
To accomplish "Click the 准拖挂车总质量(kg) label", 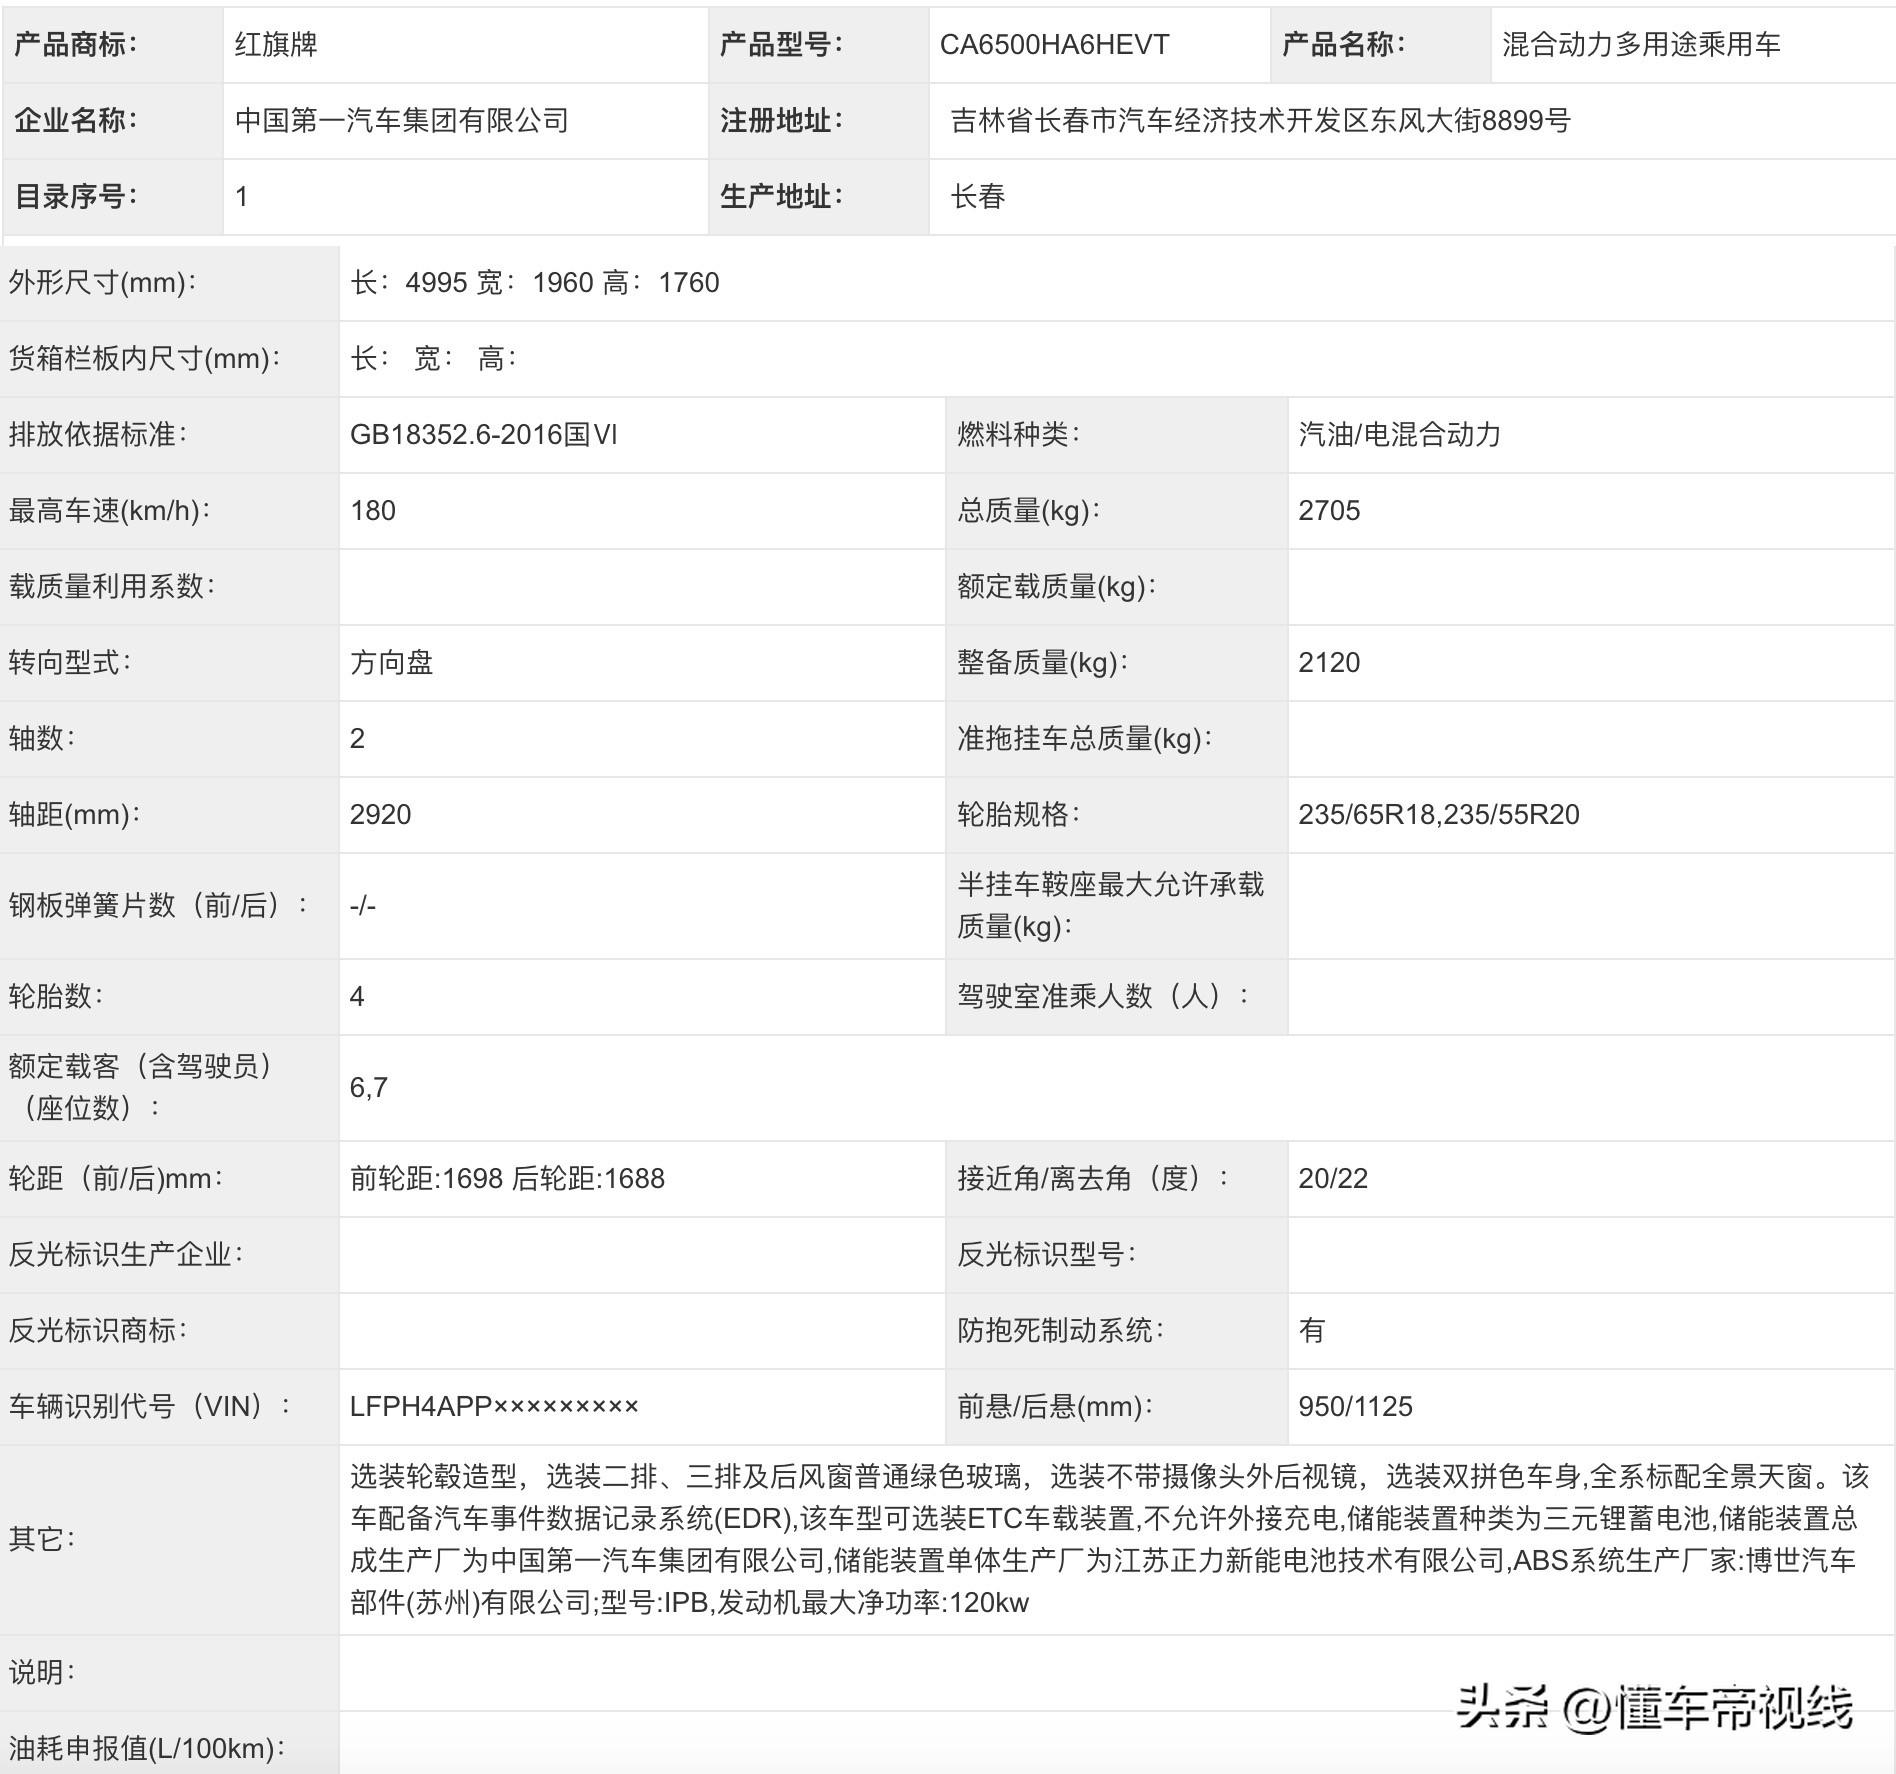I will pyautogui.click(x=1084, y=738).
